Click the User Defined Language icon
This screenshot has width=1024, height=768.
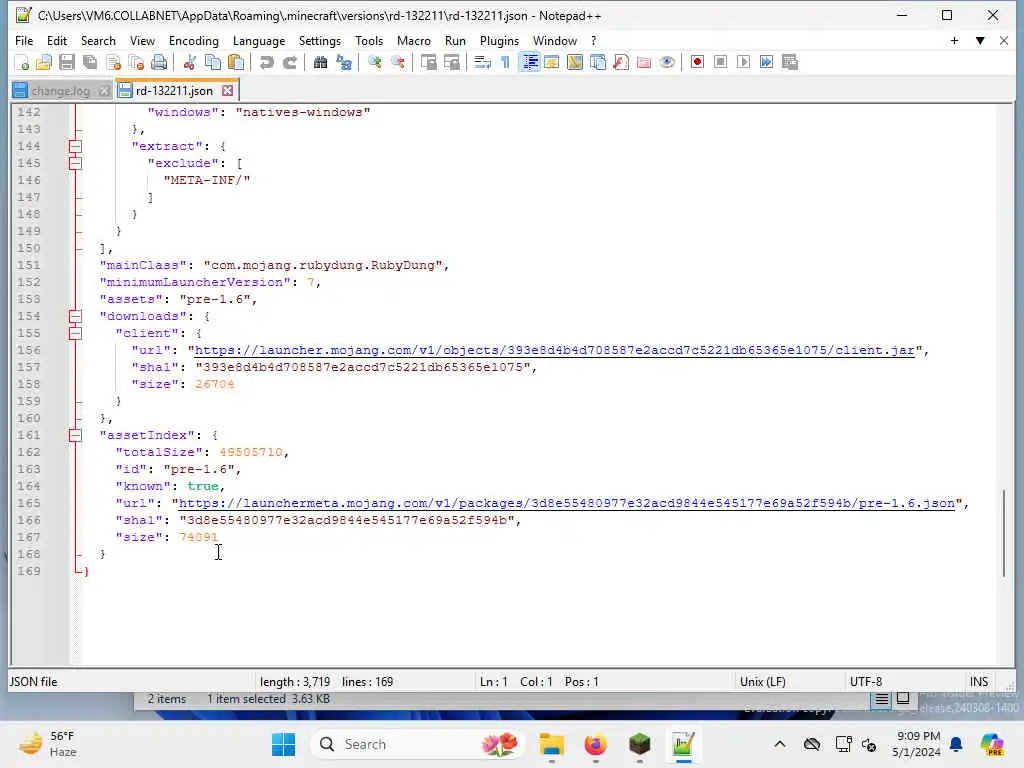(x=552, y=62)
